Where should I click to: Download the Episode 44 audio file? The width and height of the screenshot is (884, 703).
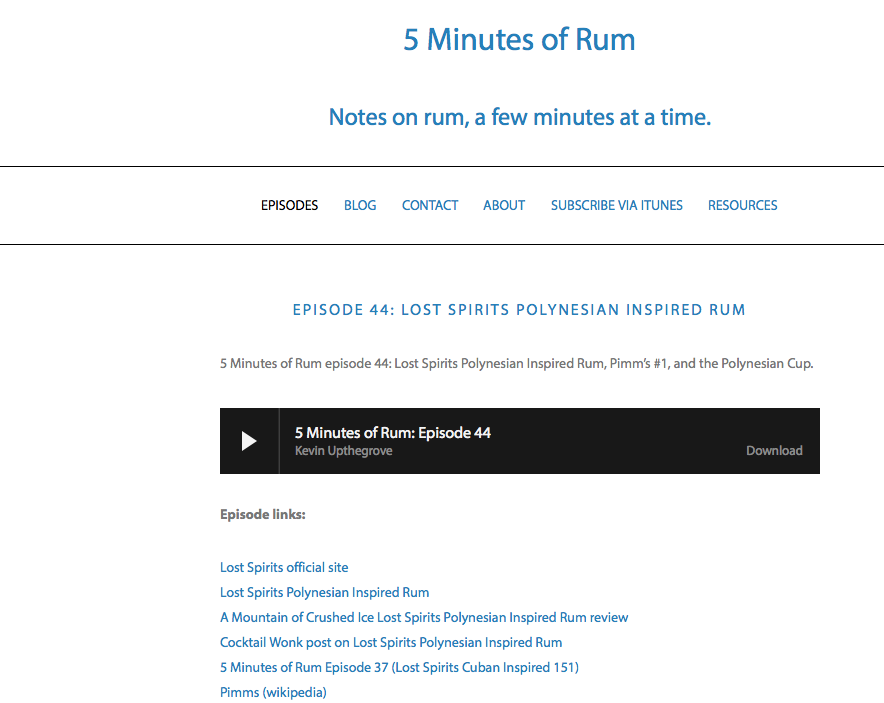pos(774,450)
